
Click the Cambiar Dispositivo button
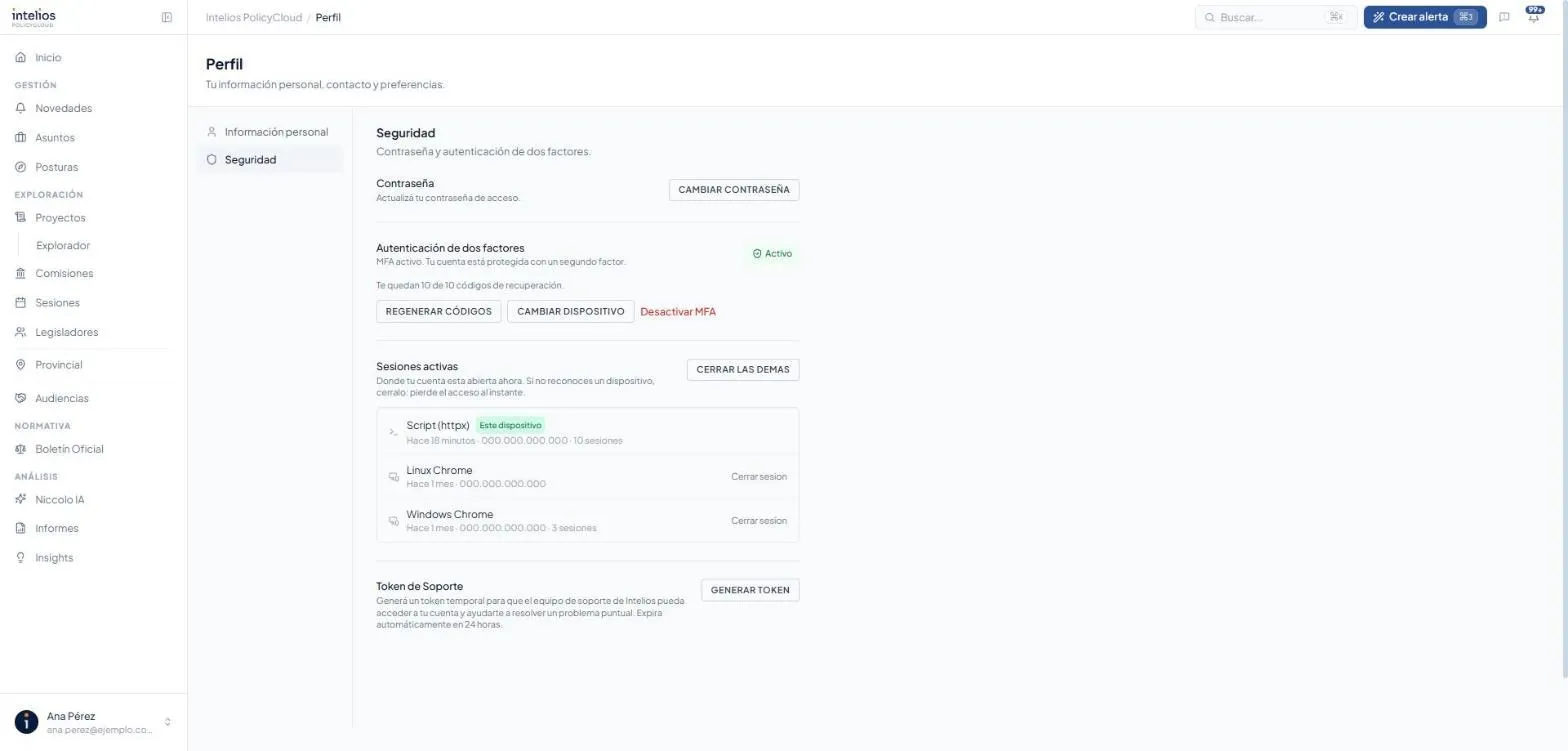[570, 312]
